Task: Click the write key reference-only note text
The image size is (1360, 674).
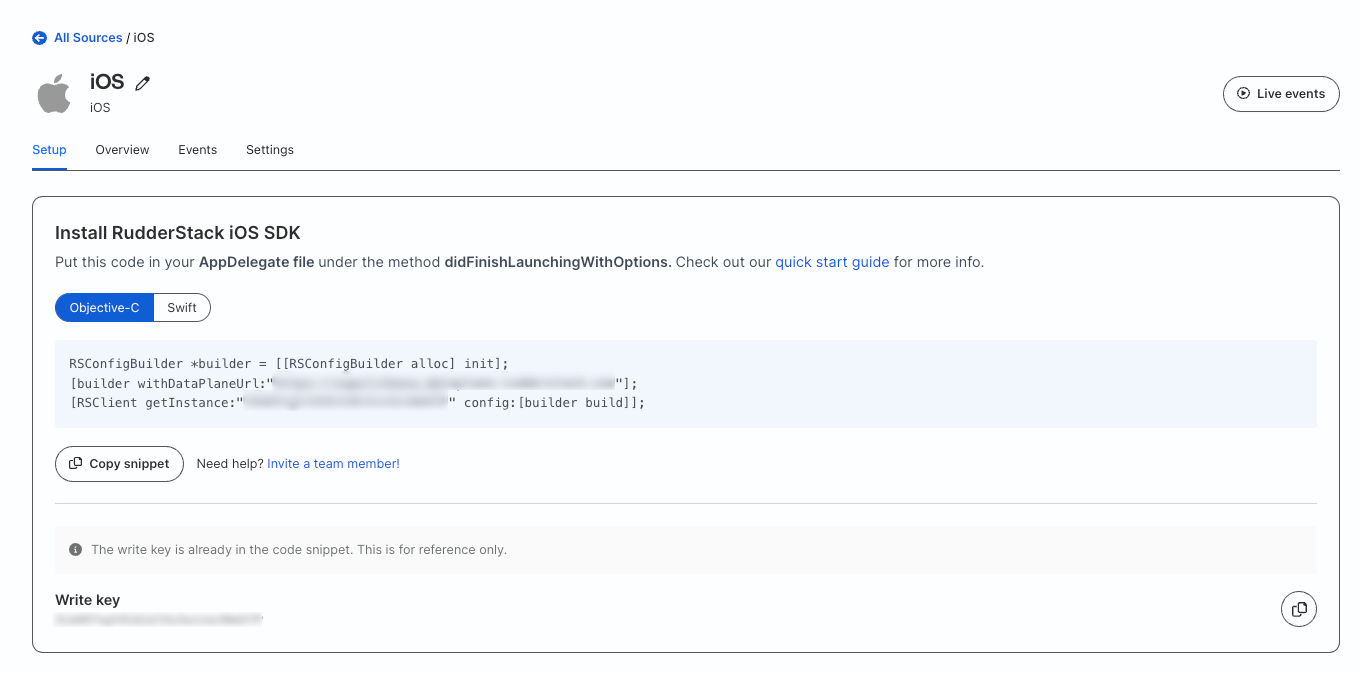Action: click(x=299, y=550)
